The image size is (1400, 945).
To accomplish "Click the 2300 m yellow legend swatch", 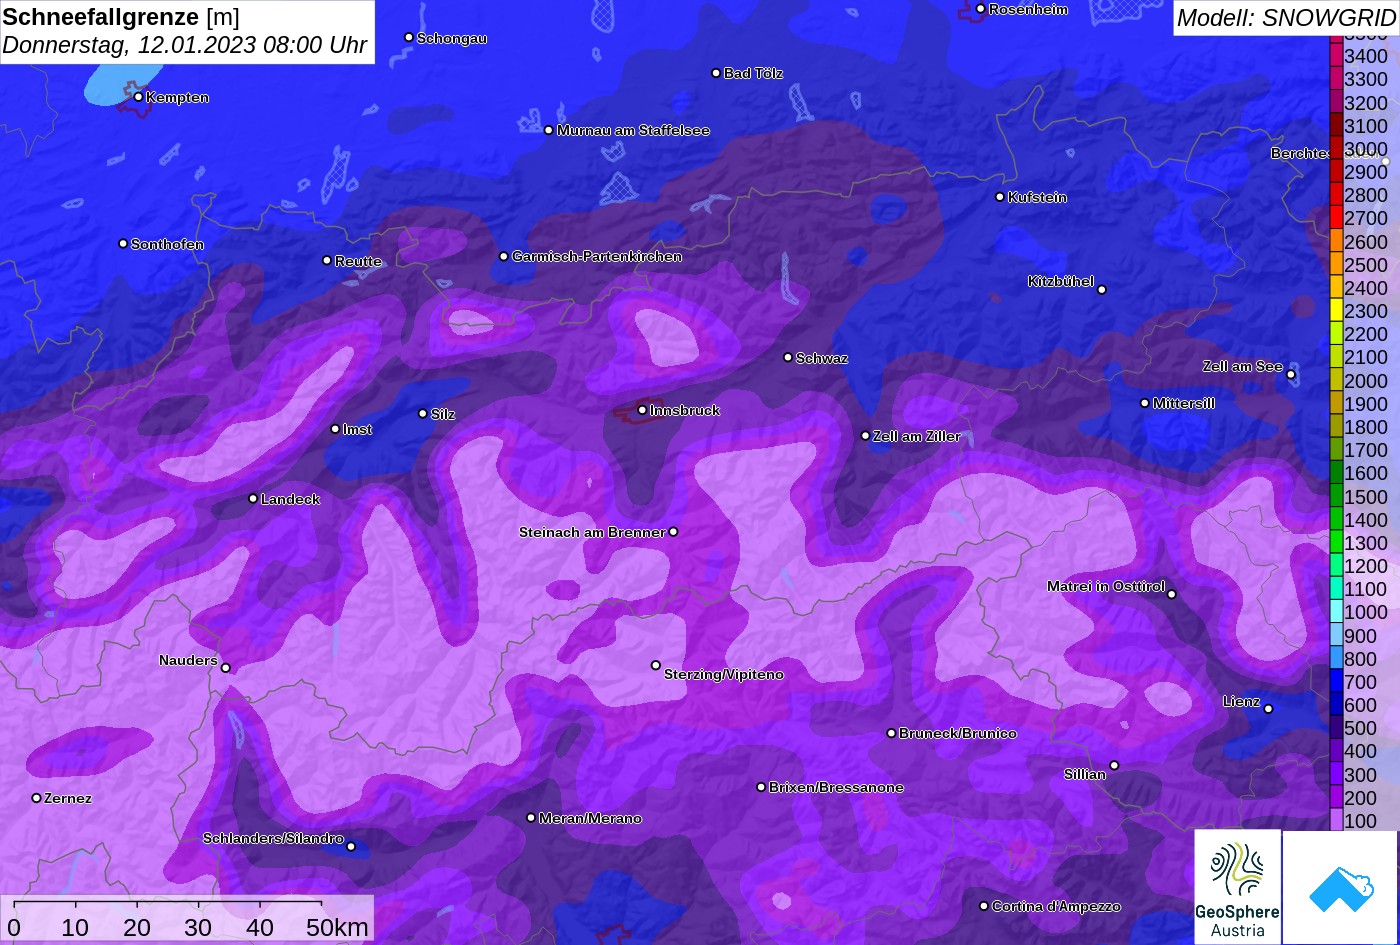I will pos(1336,311).
